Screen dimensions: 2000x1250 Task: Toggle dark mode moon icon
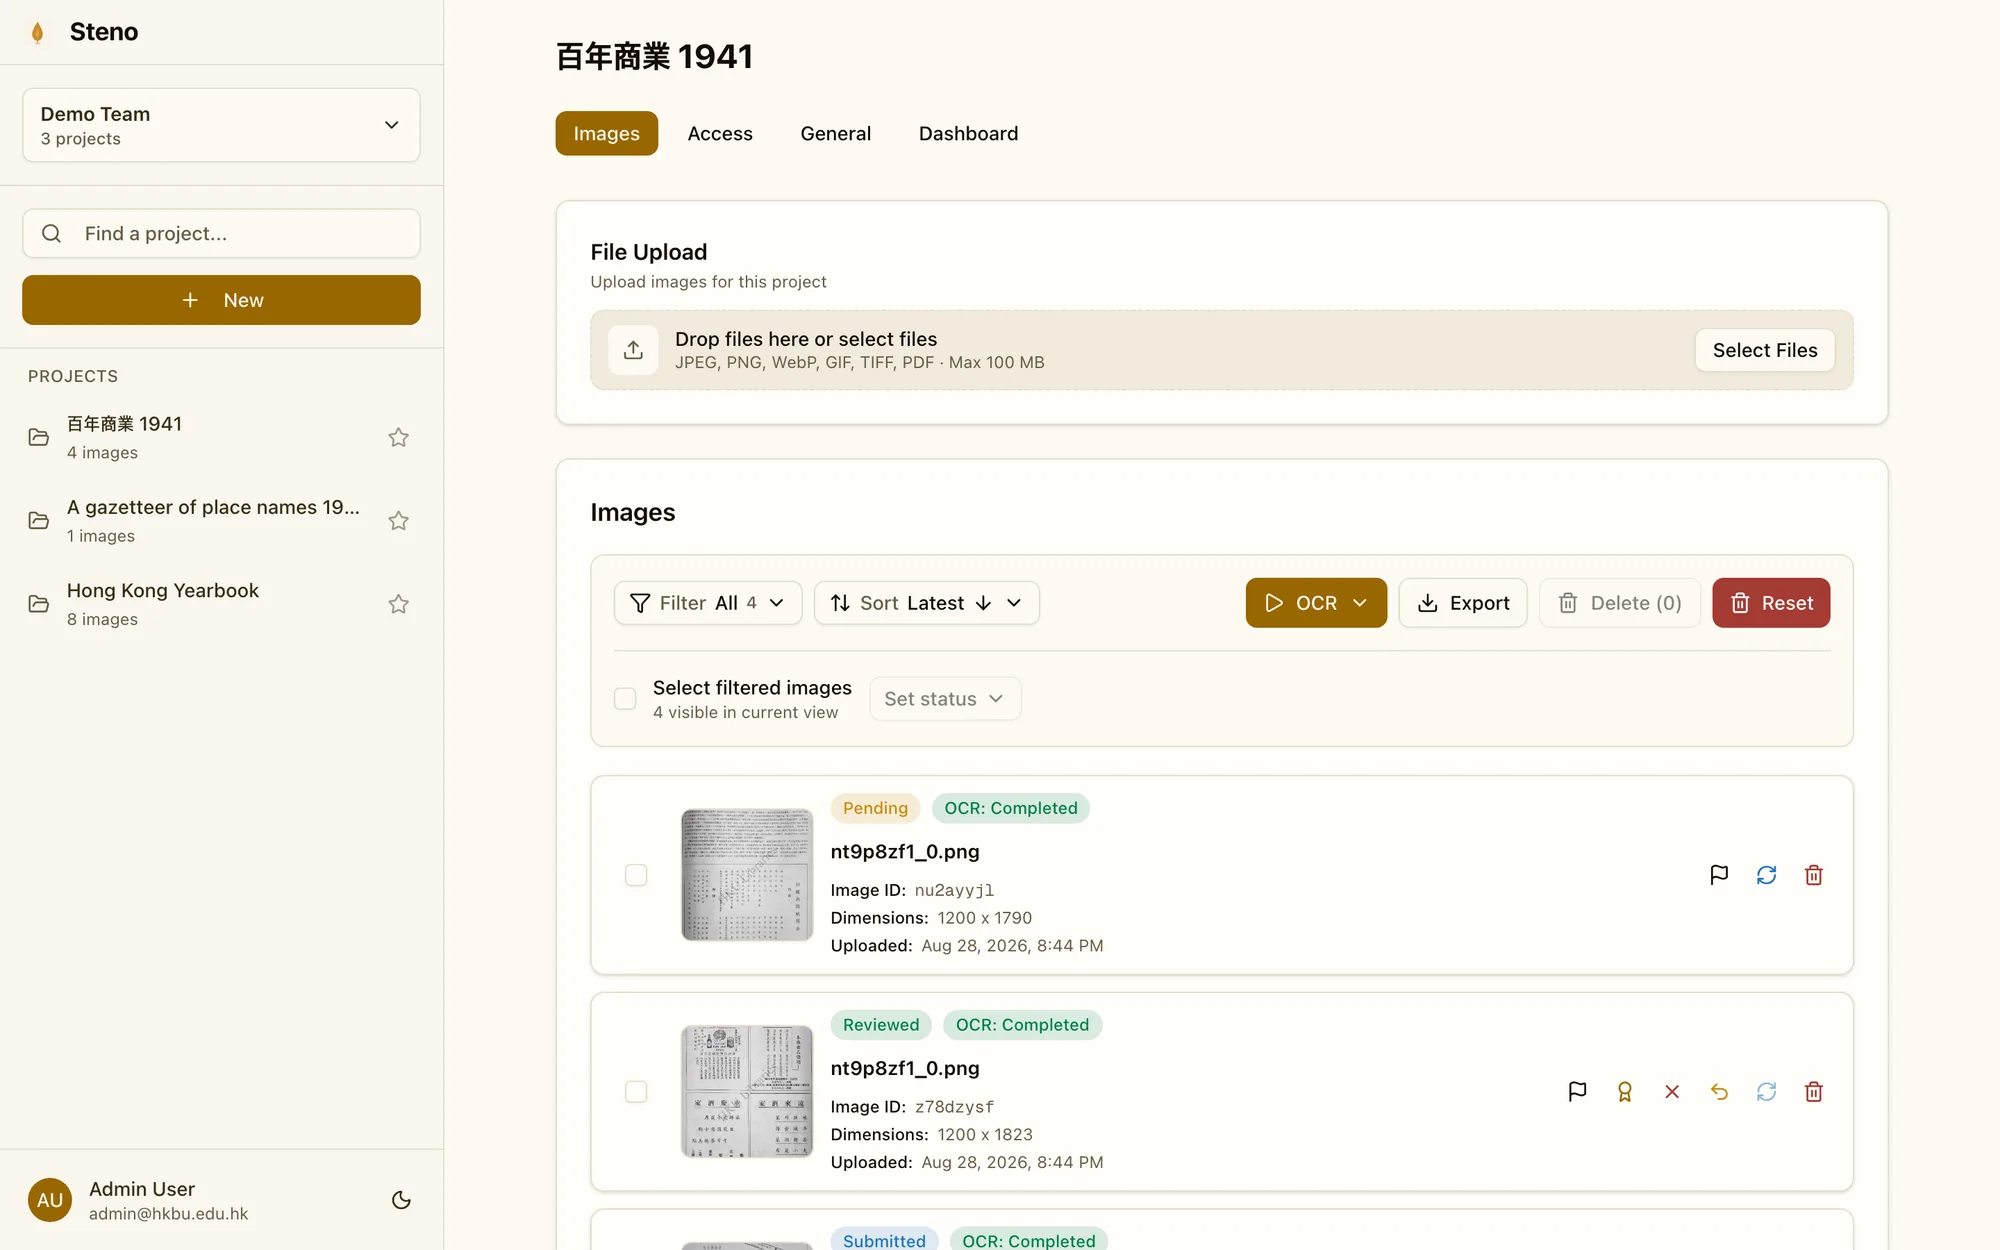(x=401, y=1200)
